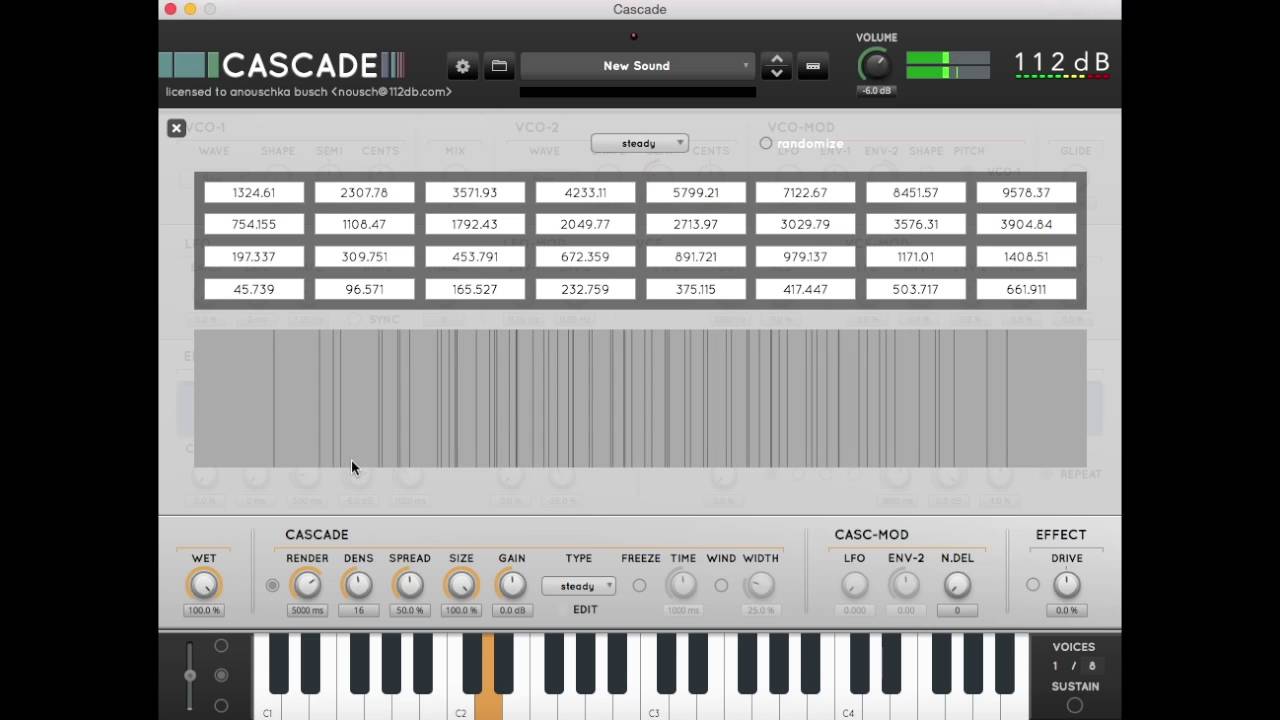The height and width of the screenshot is (720, 1280).
Task: Adjust the VOLUME knob
Action: [x=875, y=66]
